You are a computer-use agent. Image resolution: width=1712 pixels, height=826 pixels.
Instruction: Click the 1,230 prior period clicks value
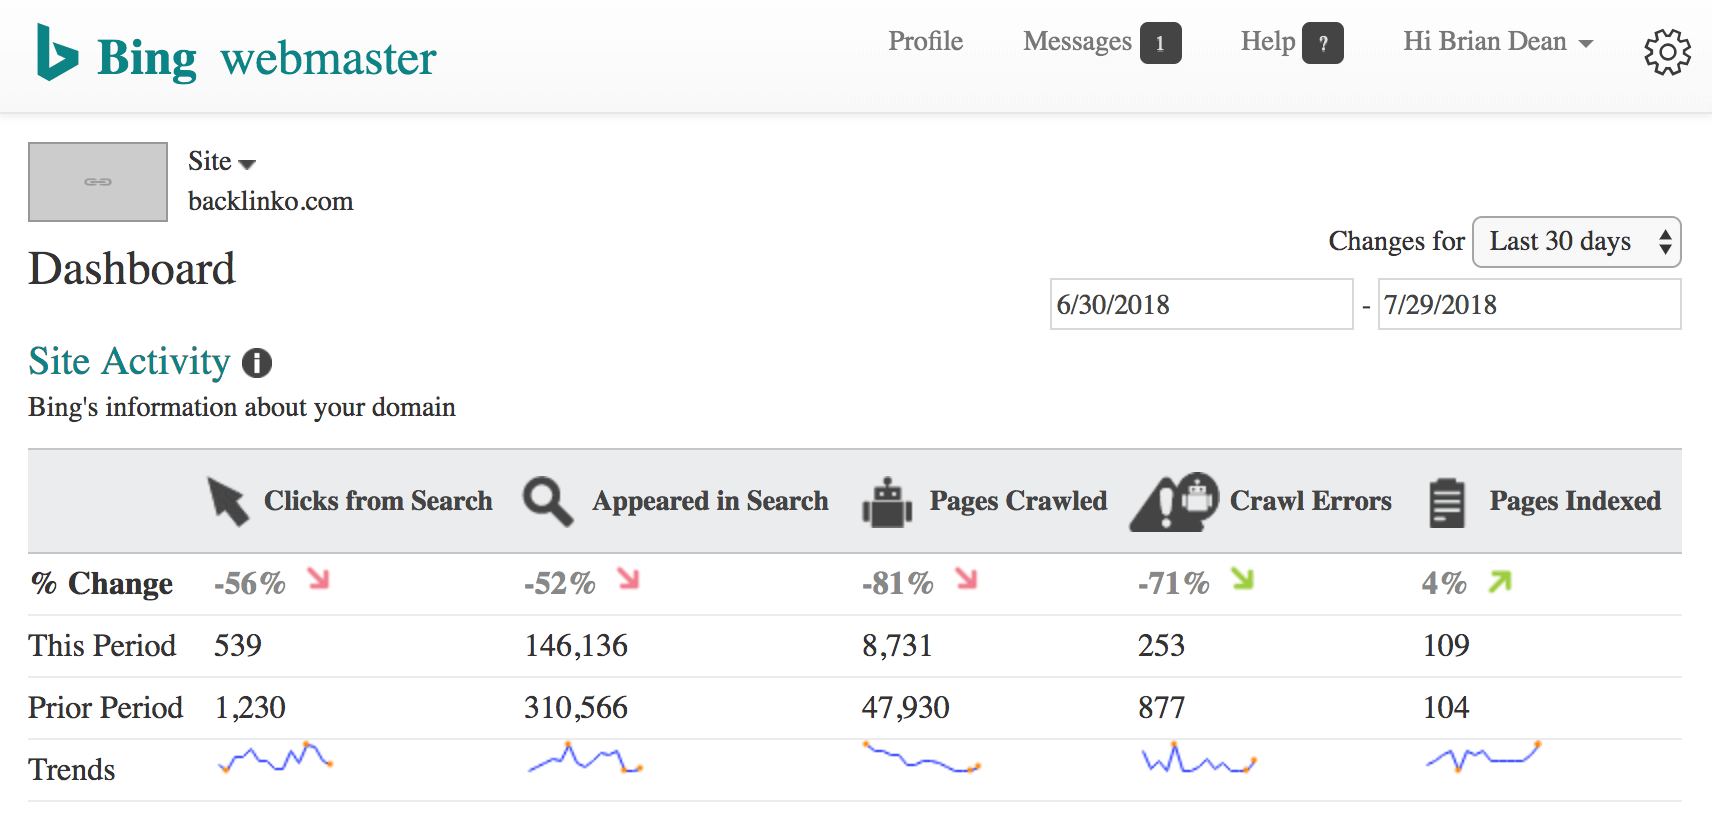[x=250, y=708]
